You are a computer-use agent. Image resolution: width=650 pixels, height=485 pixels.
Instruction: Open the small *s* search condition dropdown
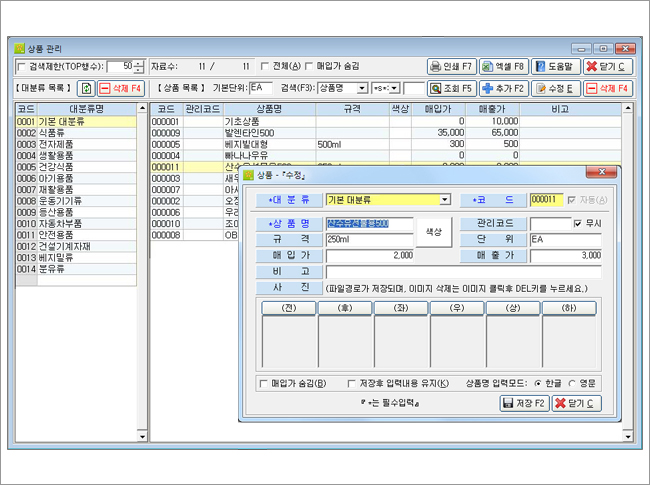[394, 88]
